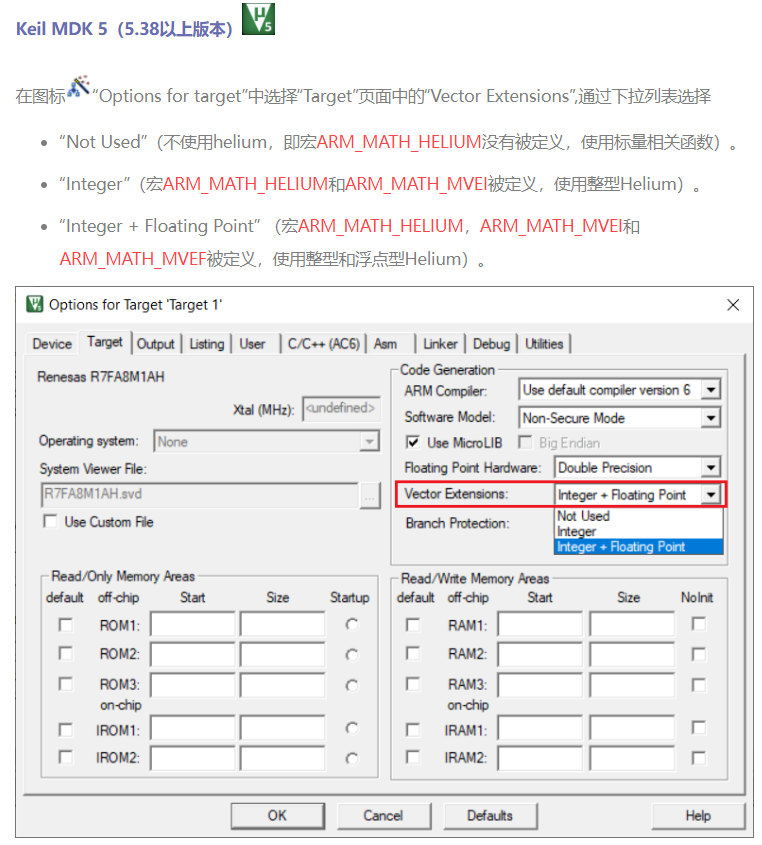
Task: Click the Defaults button
Action: pos(490,815)
